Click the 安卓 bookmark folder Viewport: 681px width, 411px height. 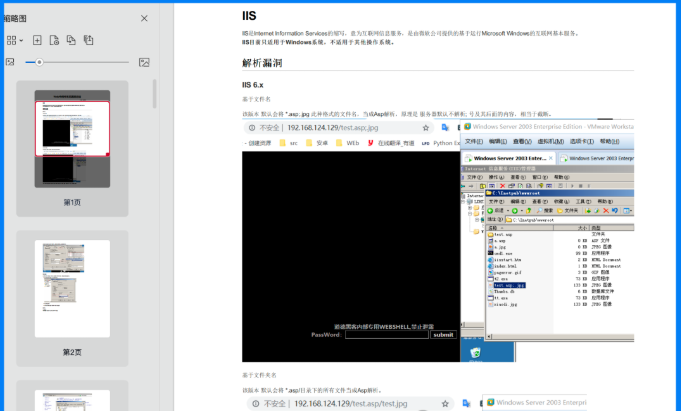[x=317, y=143]
